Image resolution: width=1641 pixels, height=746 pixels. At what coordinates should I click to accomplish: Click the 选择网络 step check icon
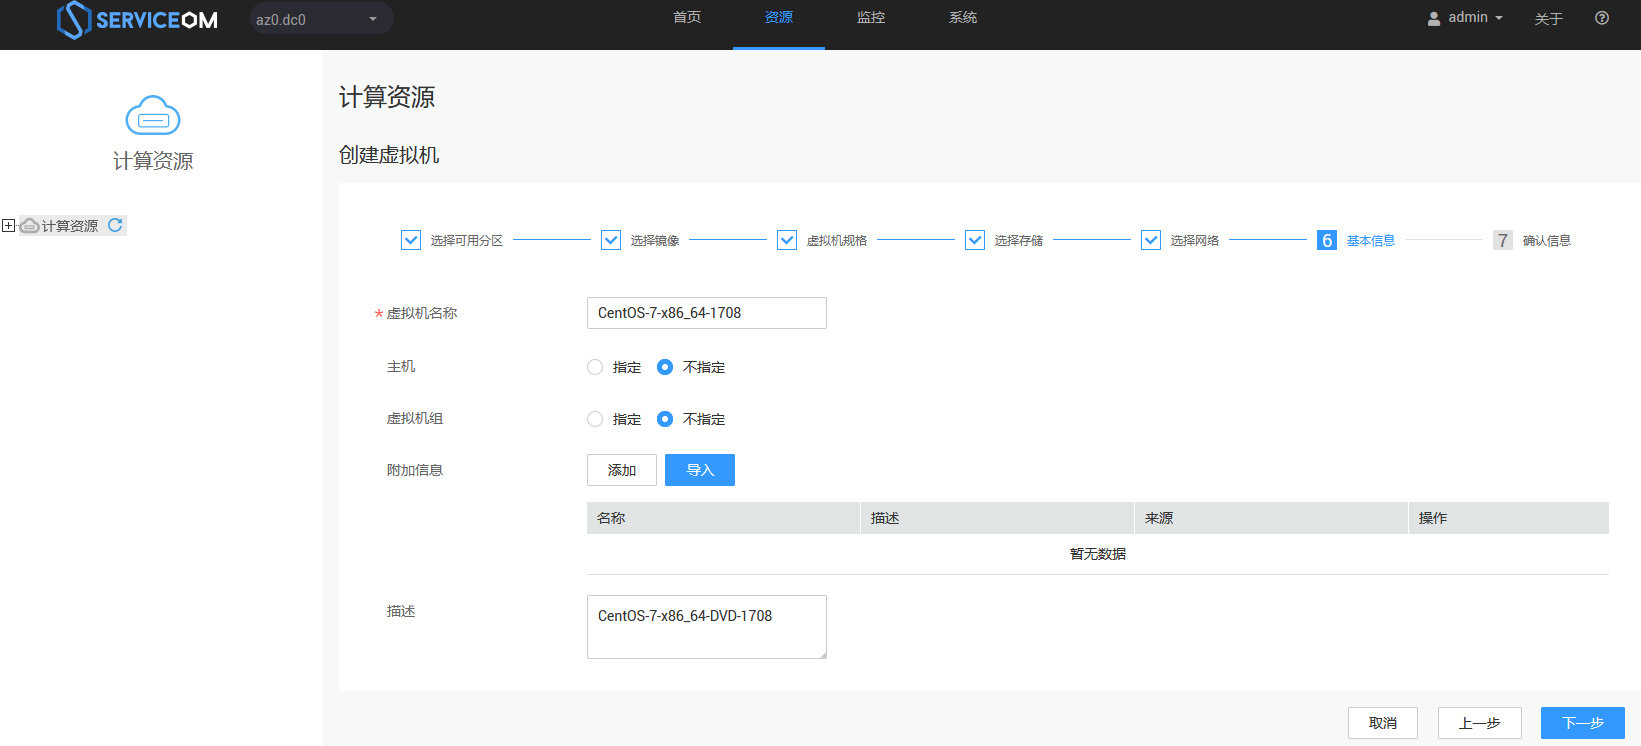1151,240
